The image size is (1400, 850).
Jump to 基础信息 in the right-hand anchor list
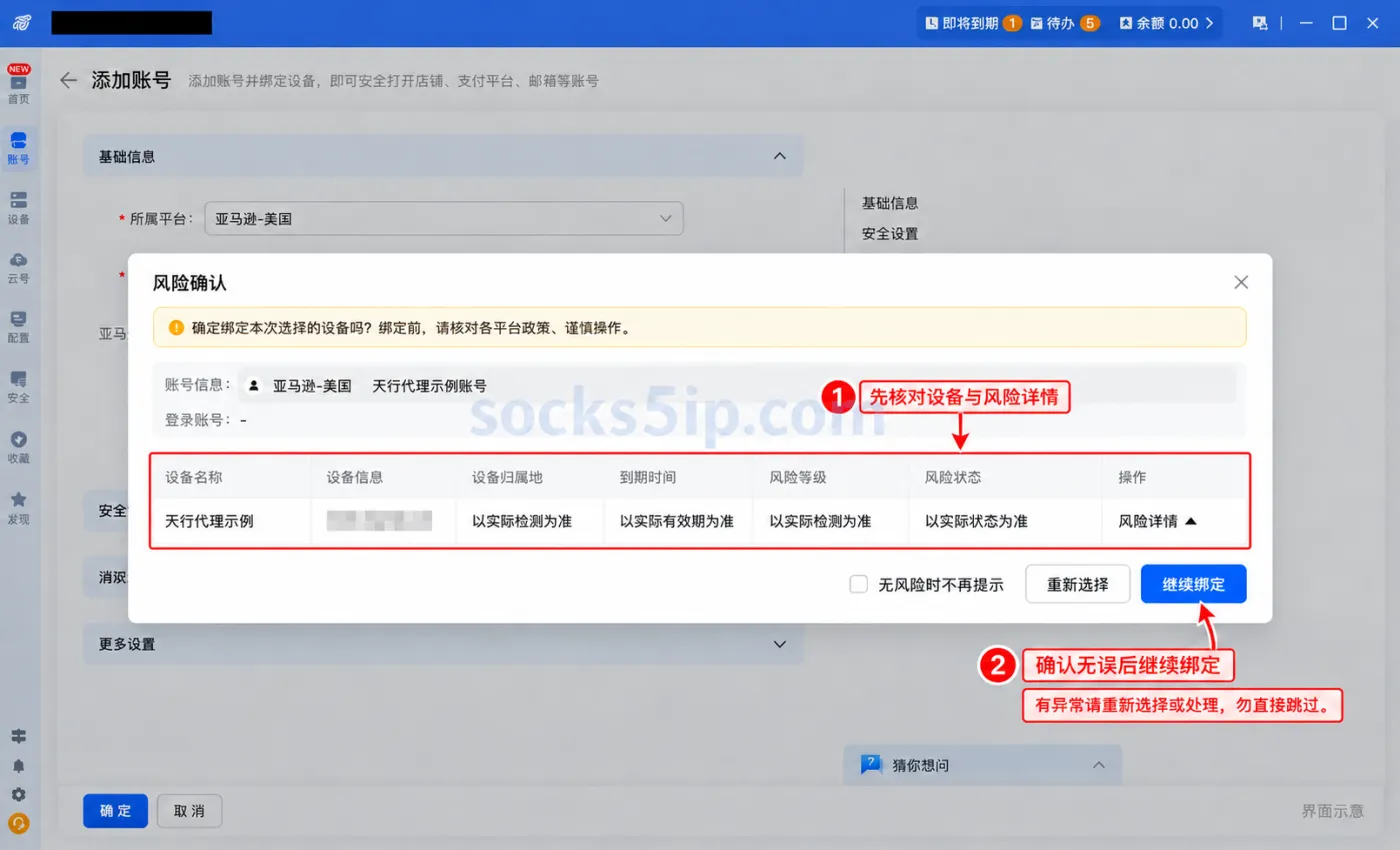coord(890,203)
